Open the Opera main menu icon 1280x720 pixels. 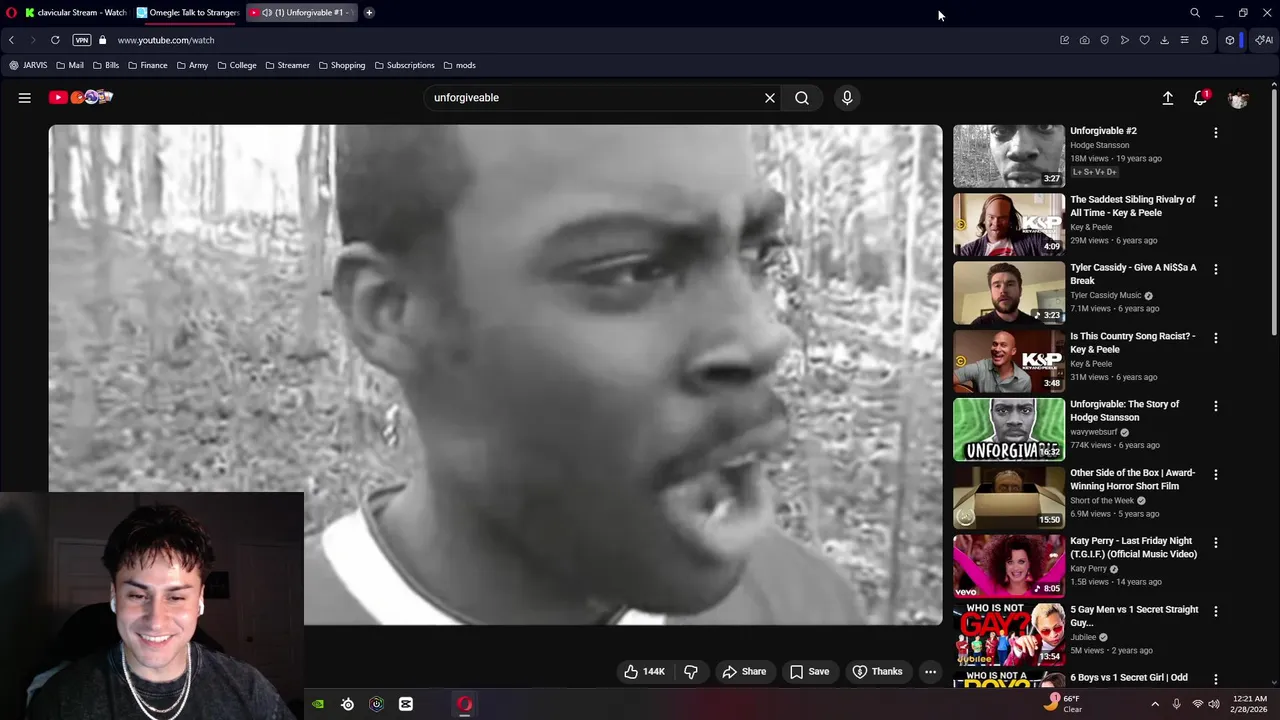click(11, 13)
